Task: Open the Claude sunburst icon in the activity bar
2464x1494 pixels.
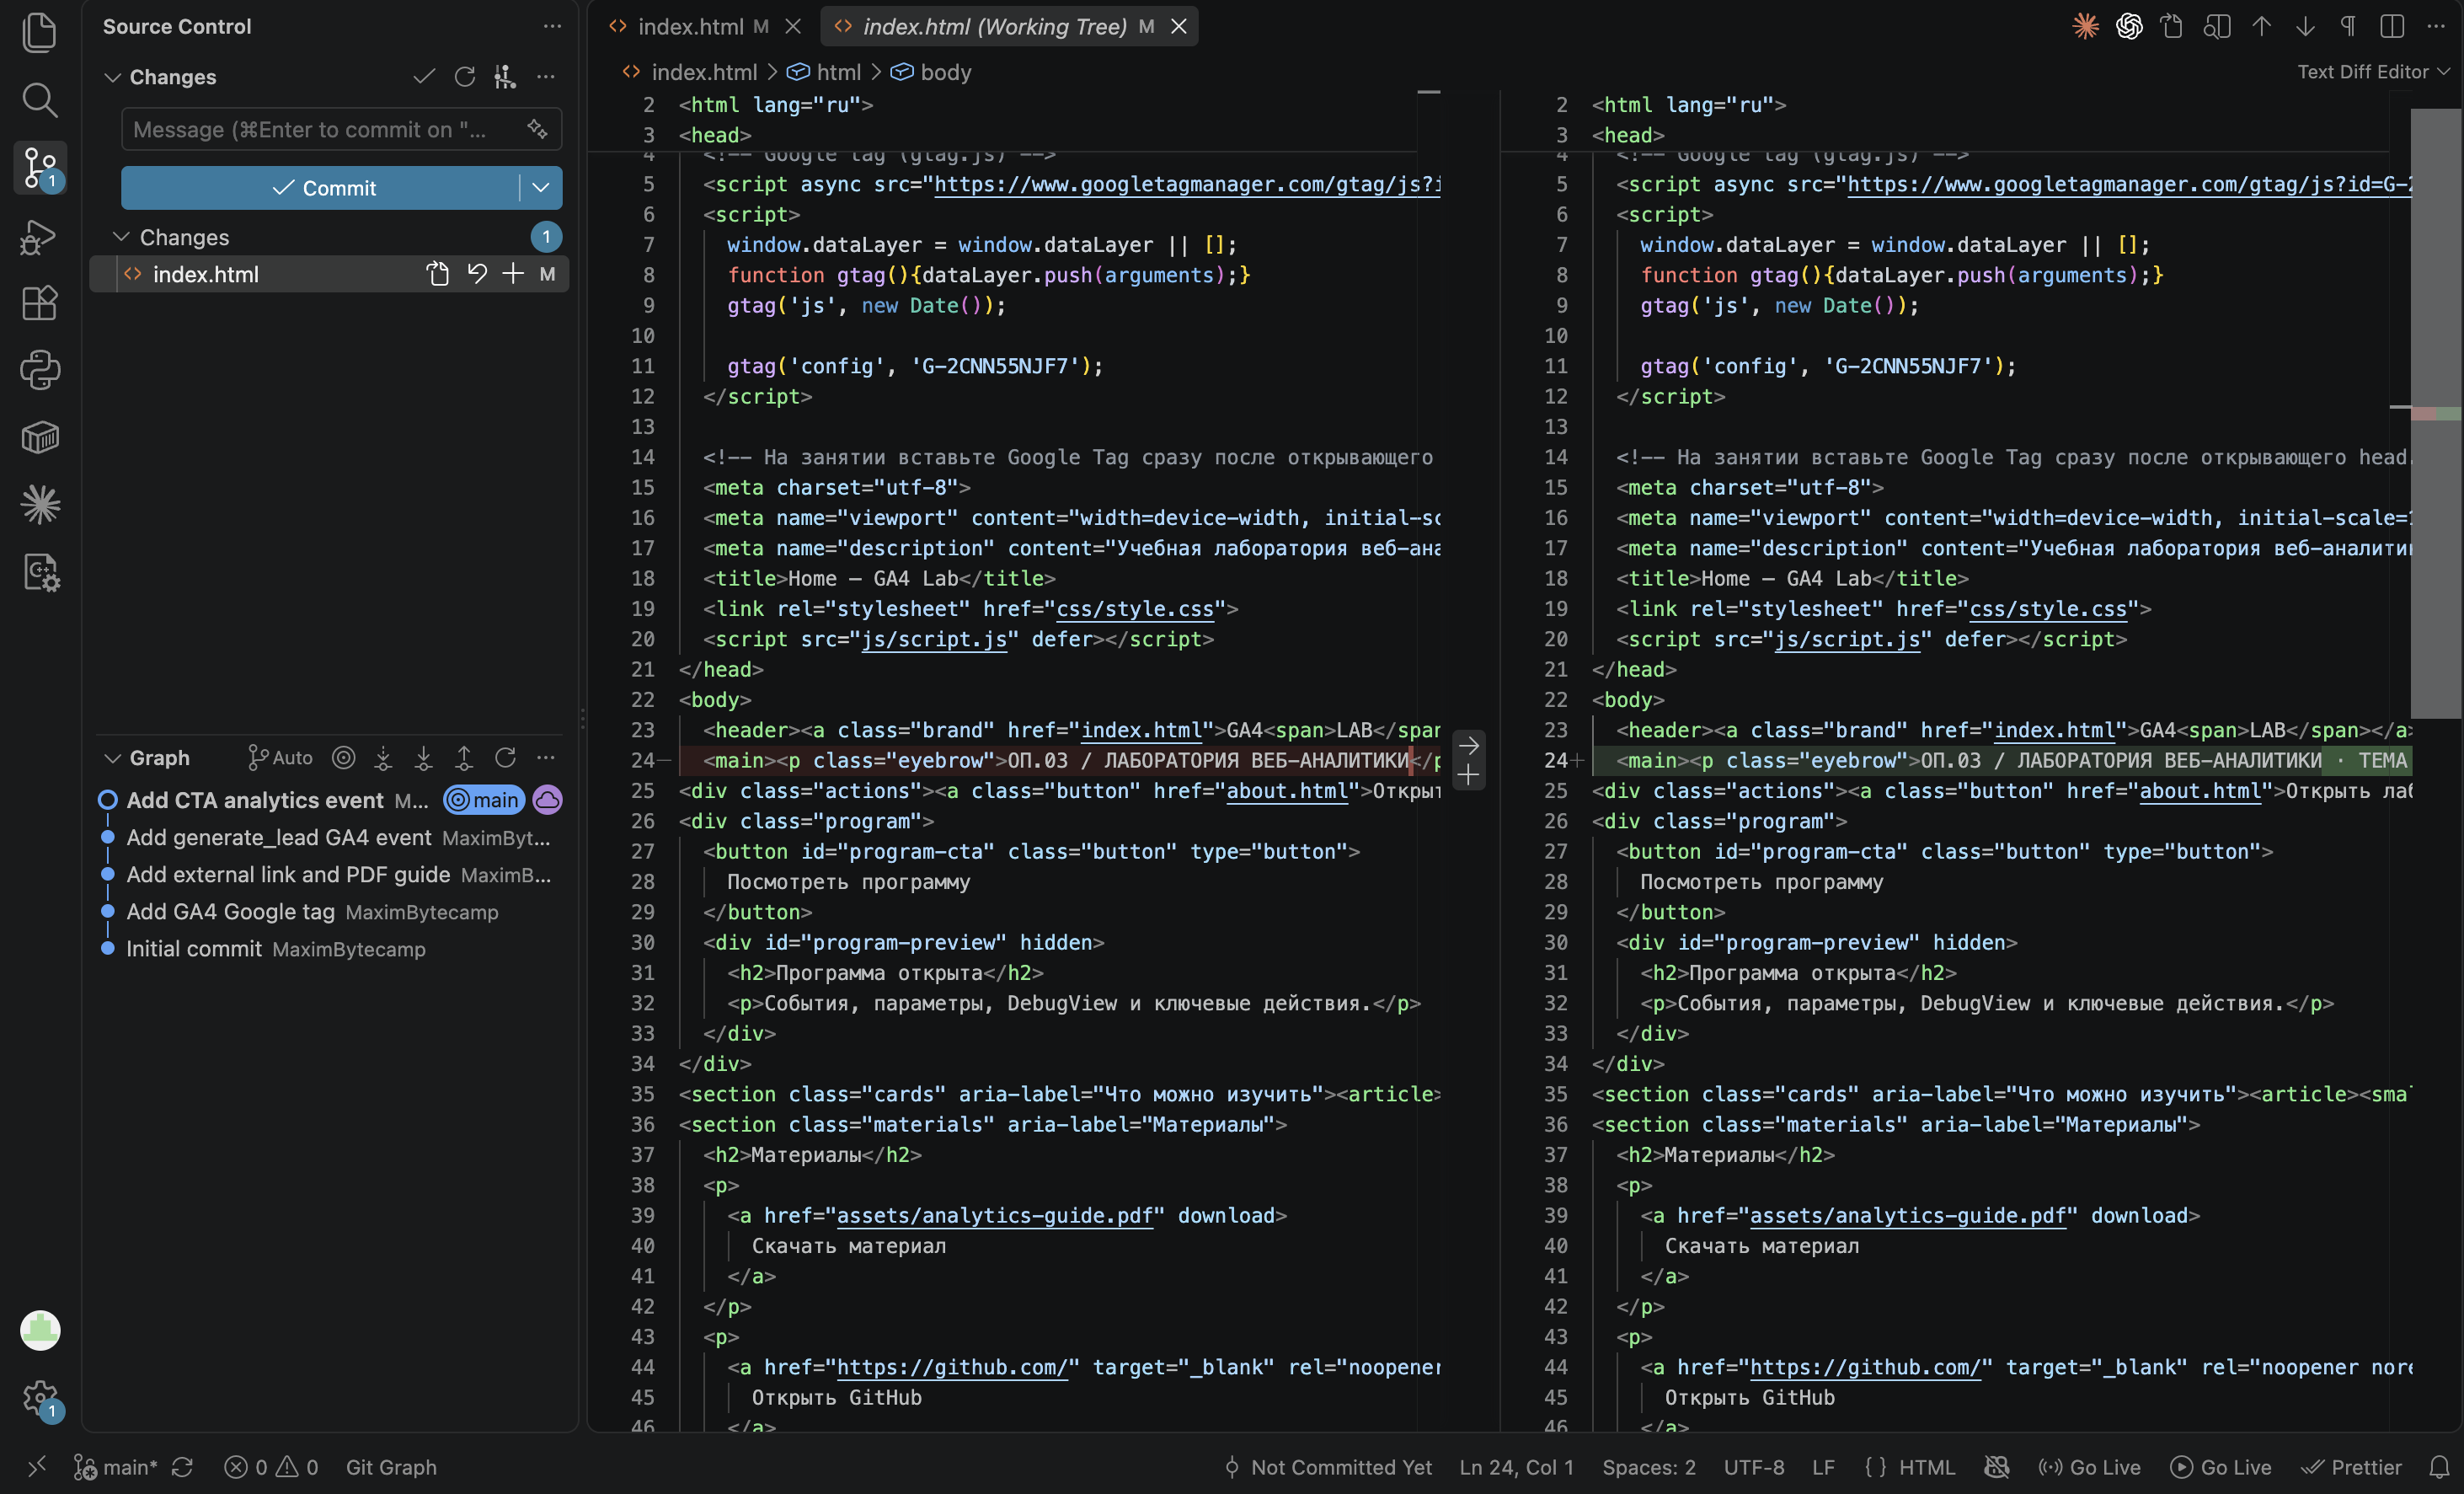Action: click(40, 504)
